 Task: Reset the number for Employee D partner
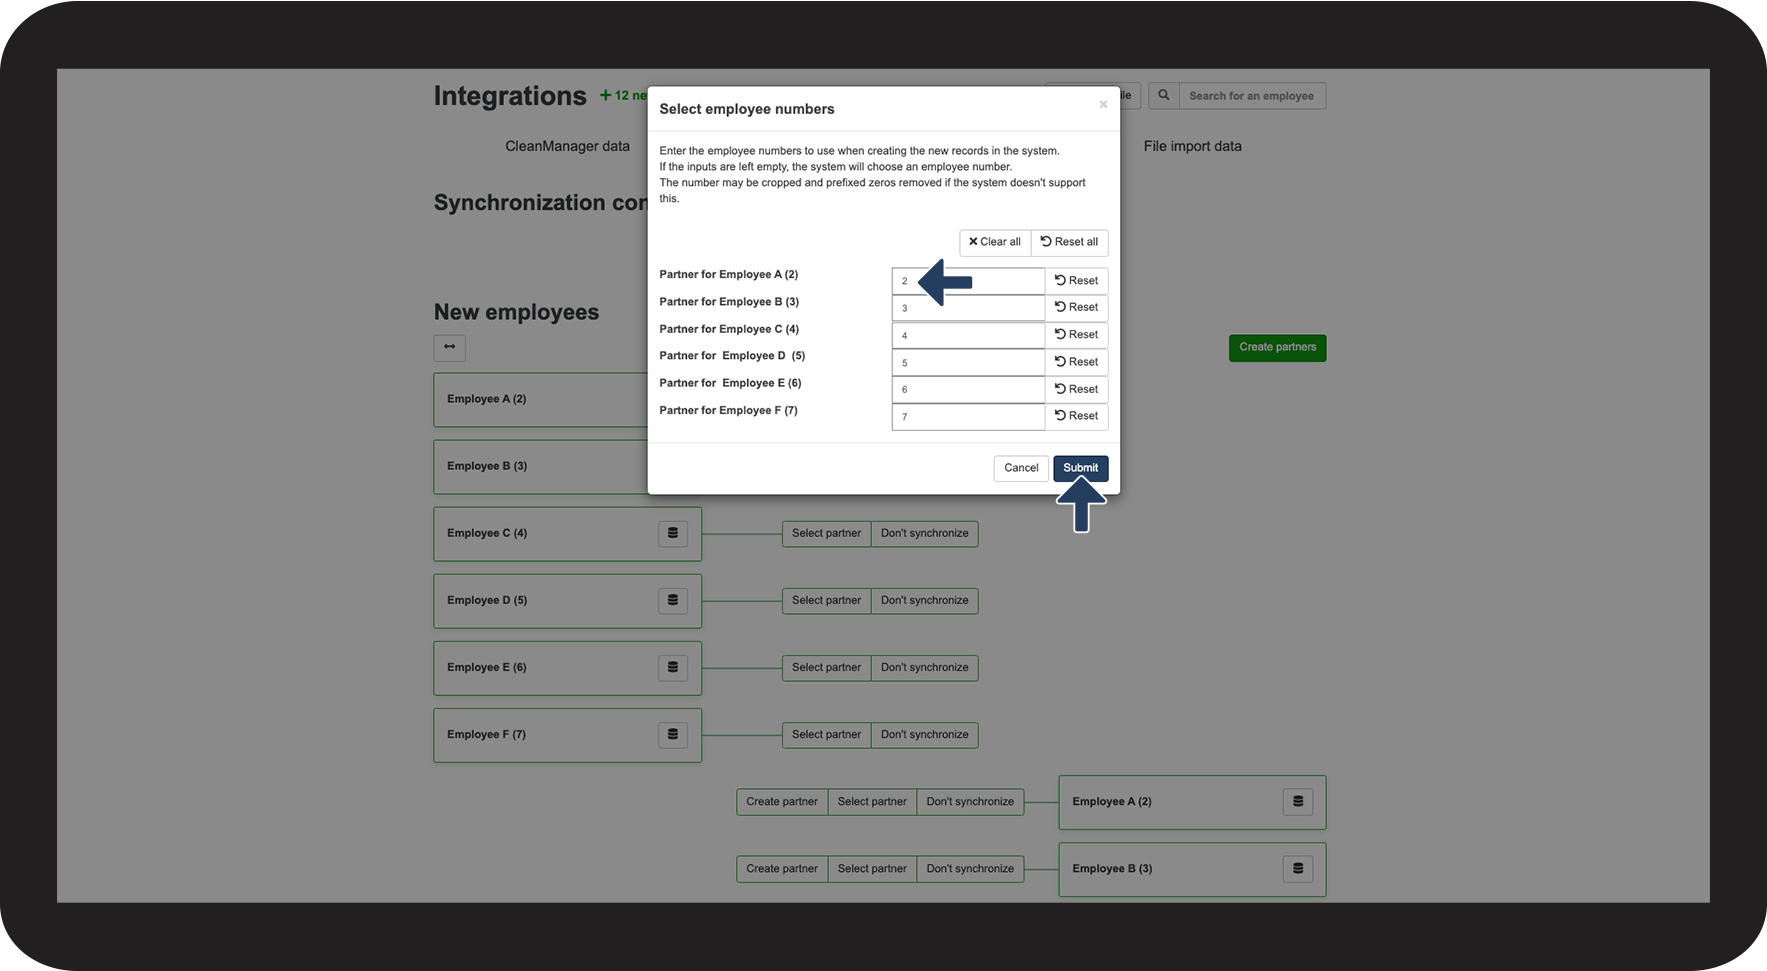click(x=1076, y=362)
